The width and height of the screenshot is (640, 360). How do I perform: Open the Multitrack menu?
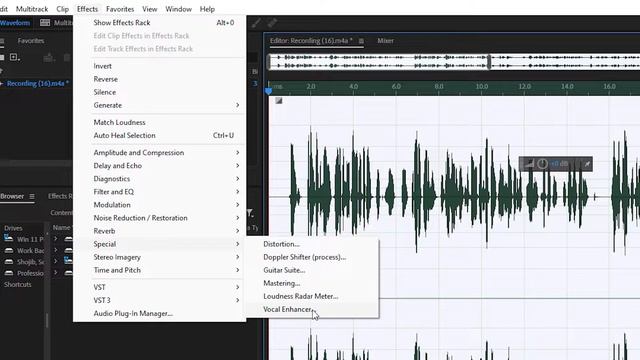coord(32,9)
